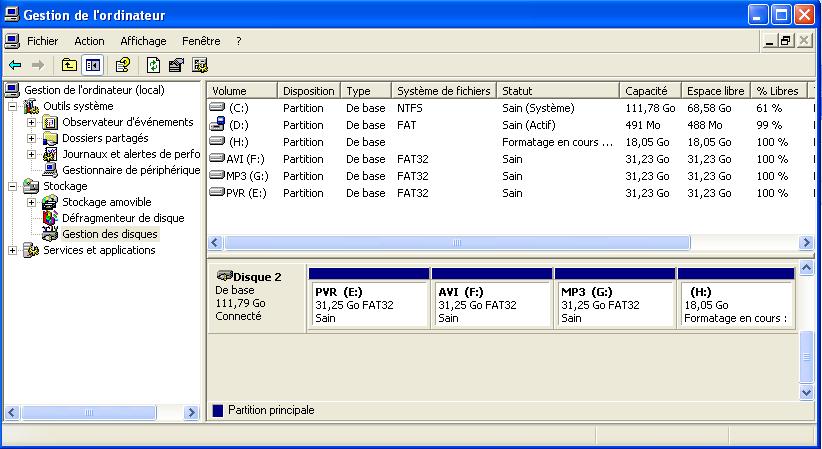822x449 pixels.
Task: Click the Disposition column header
Action: click(x=309, y=91)
